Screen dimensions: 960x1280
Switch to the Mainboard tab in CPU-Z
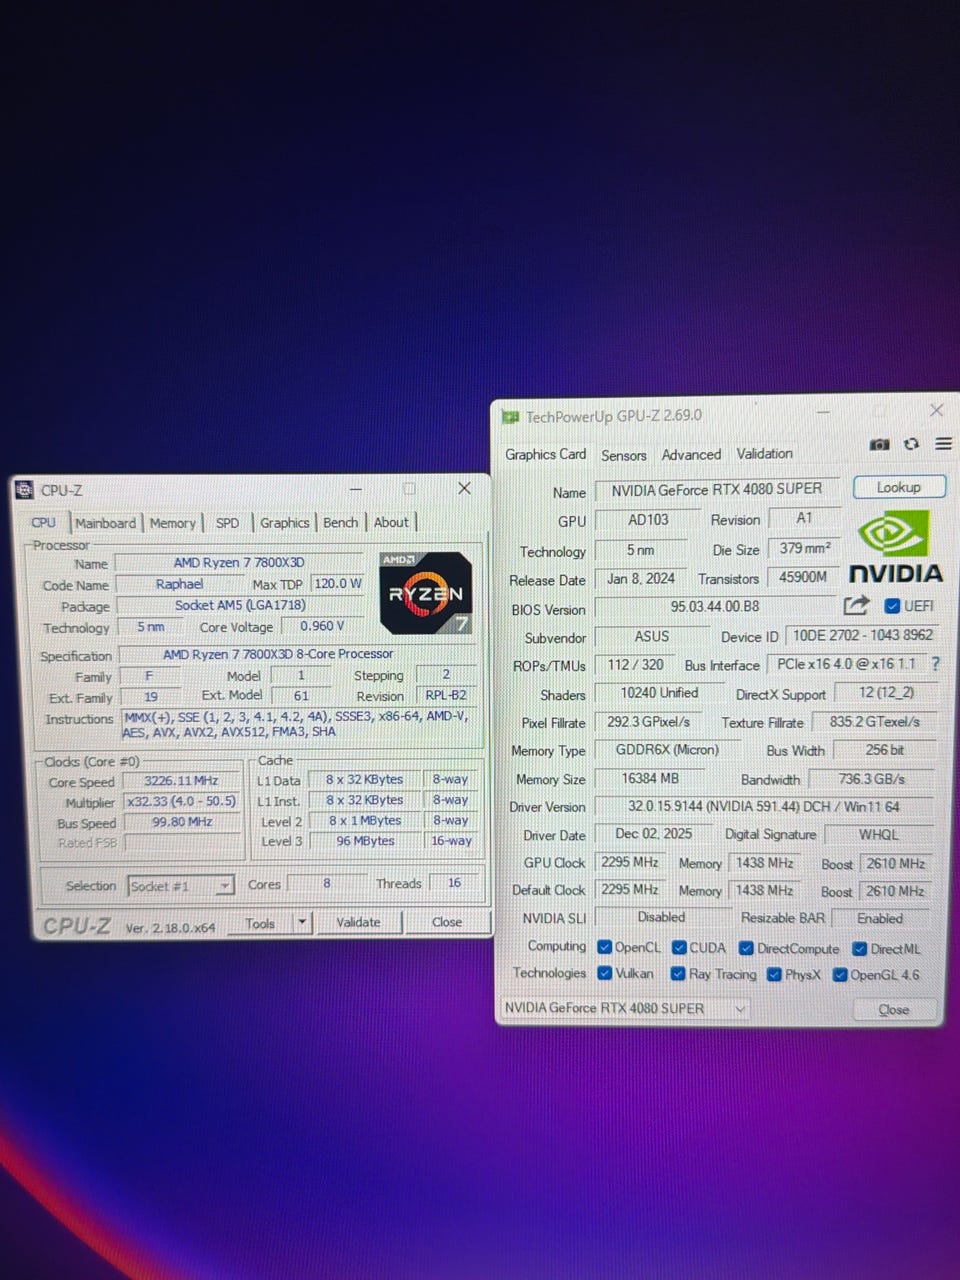click(x=105, y=523)
